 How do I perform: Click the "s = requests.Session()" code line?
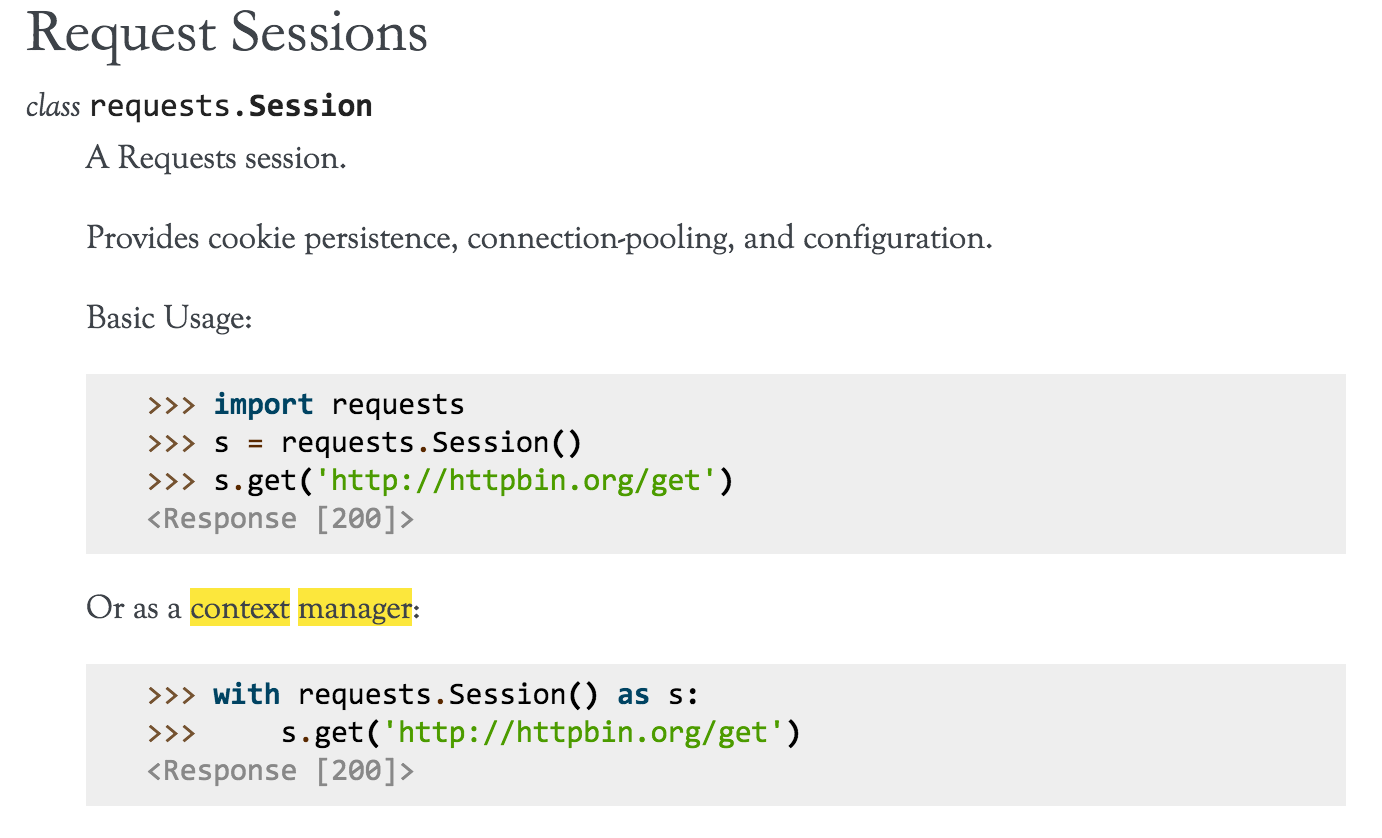pyautogui.click(x=397, y=442)
